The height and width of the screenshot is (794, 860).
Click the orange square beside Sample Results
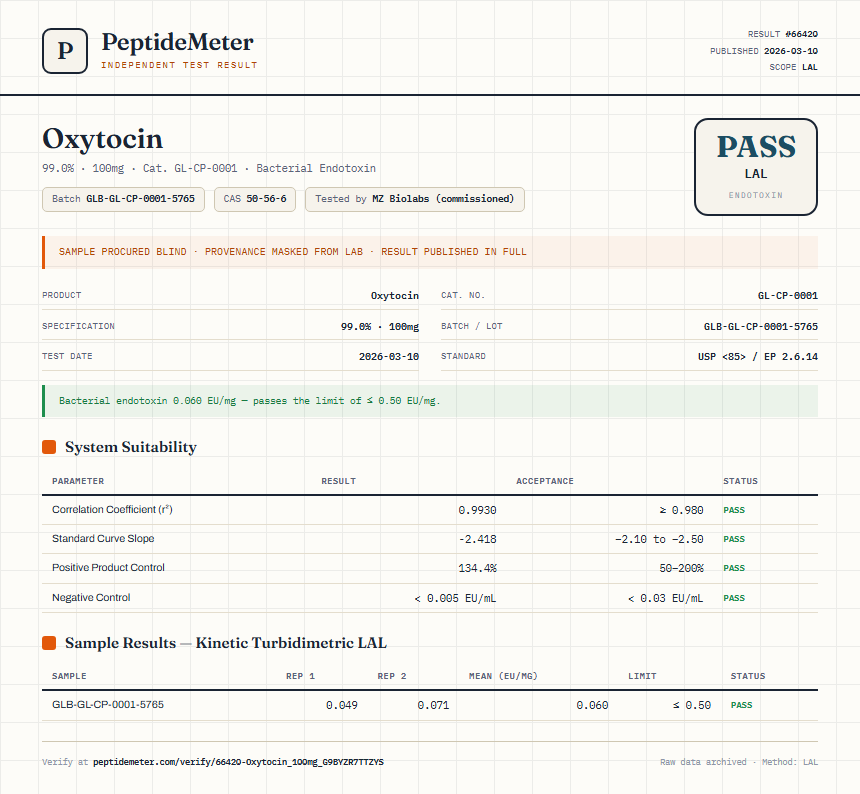[49, 643]
